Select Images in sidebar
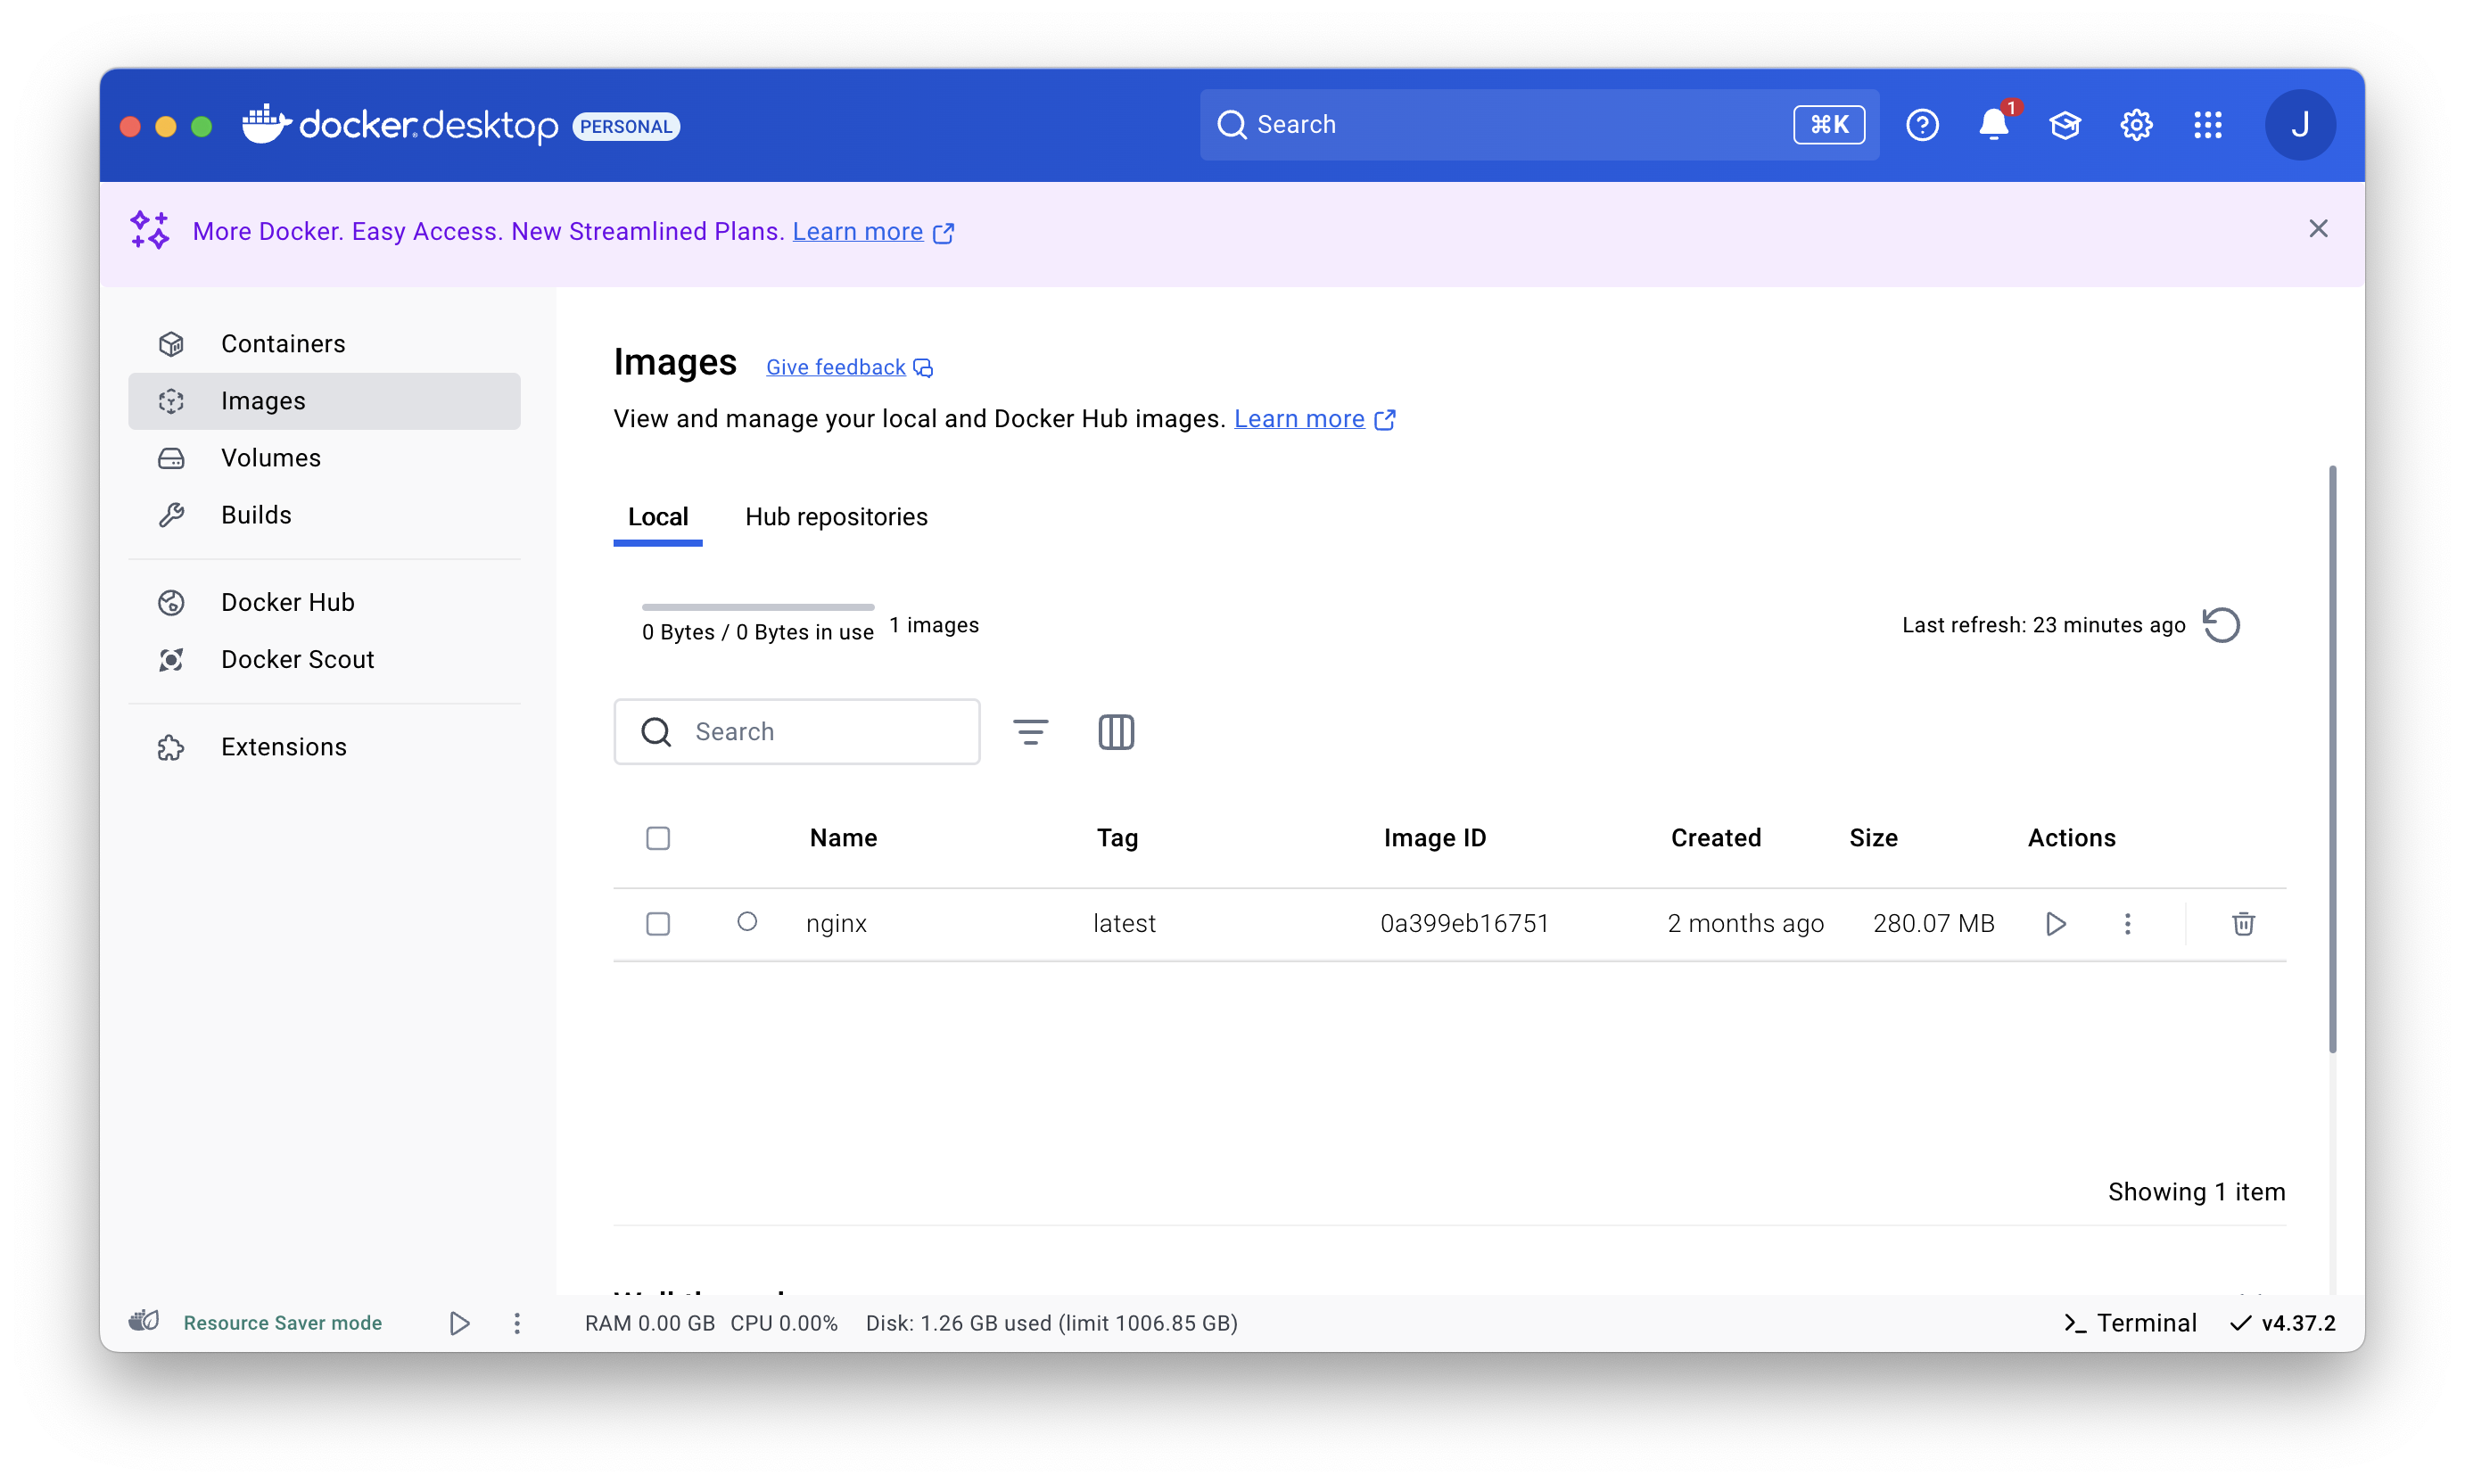Screen dimensions: 2465x1484 pyautogui.click(x=324, y=401)
